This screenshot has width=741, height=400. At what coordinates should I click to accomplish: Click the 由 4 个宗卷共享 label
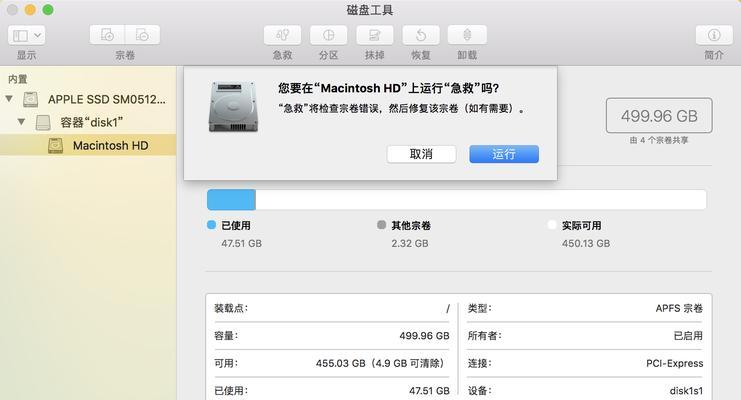click(659, 140)
